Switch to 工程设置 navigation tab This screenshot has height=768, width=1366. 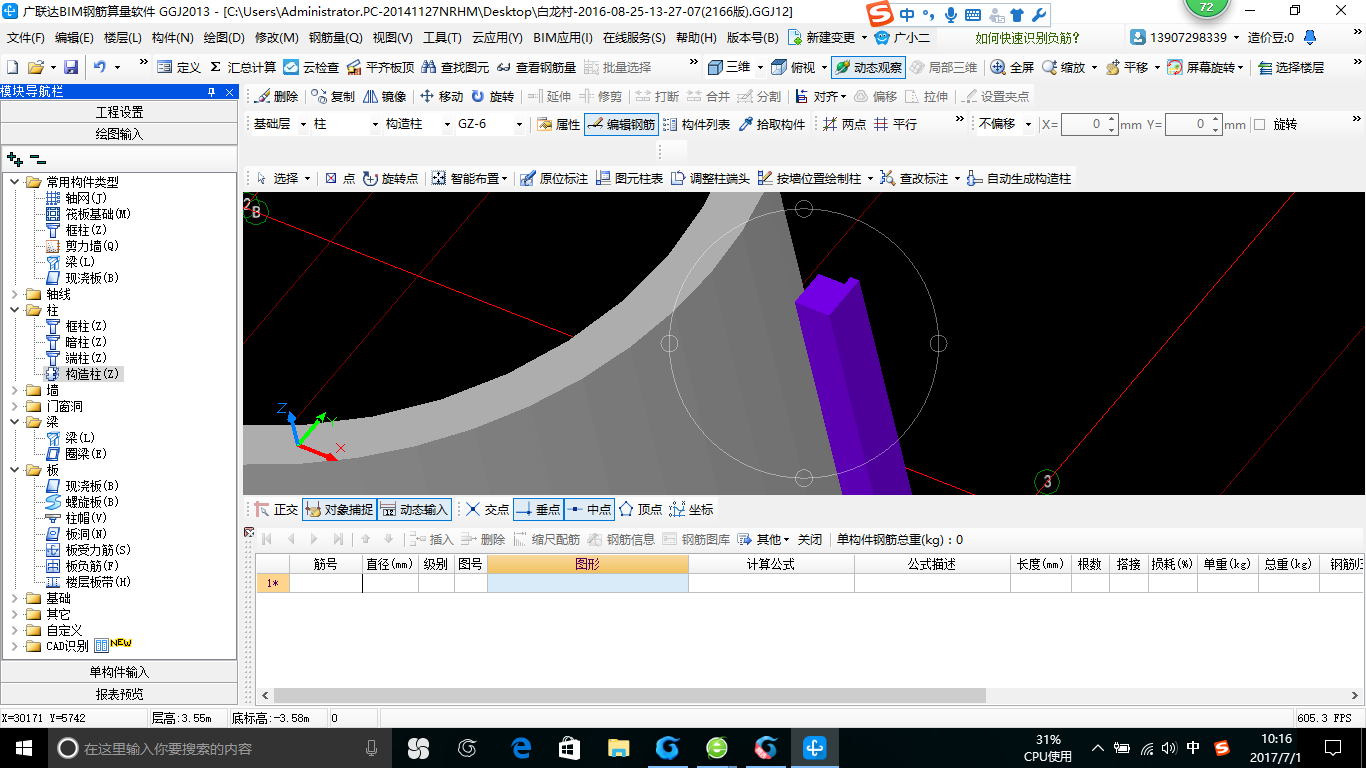(119, 112)
